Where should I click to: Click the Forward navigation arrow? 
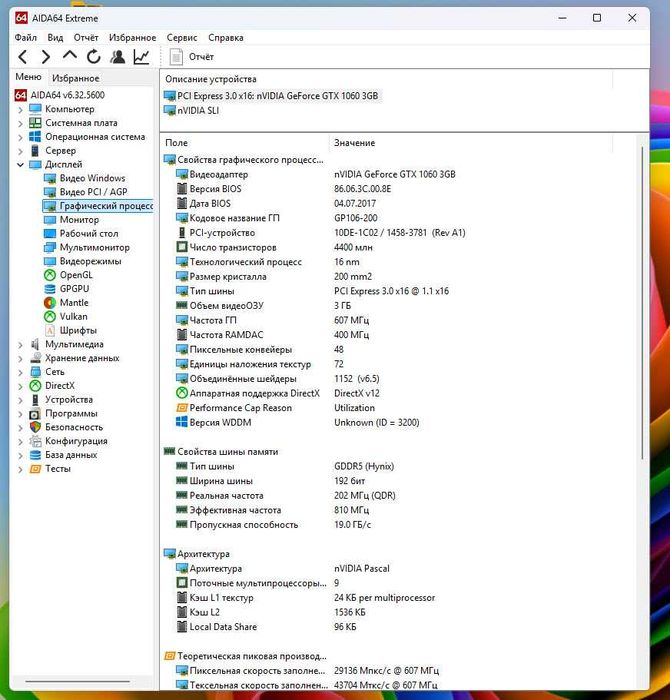pos(46,57)
